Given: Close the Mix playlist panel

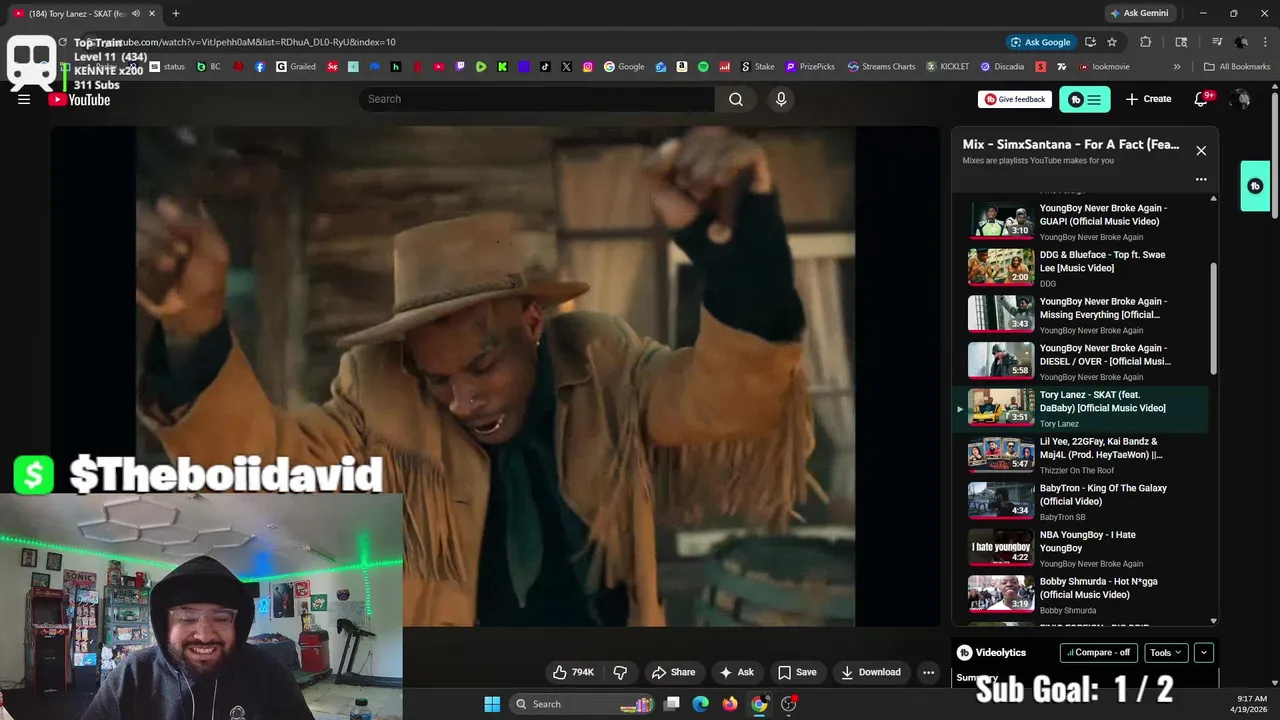Looking at the screenshot, I should click(1201, 150).
